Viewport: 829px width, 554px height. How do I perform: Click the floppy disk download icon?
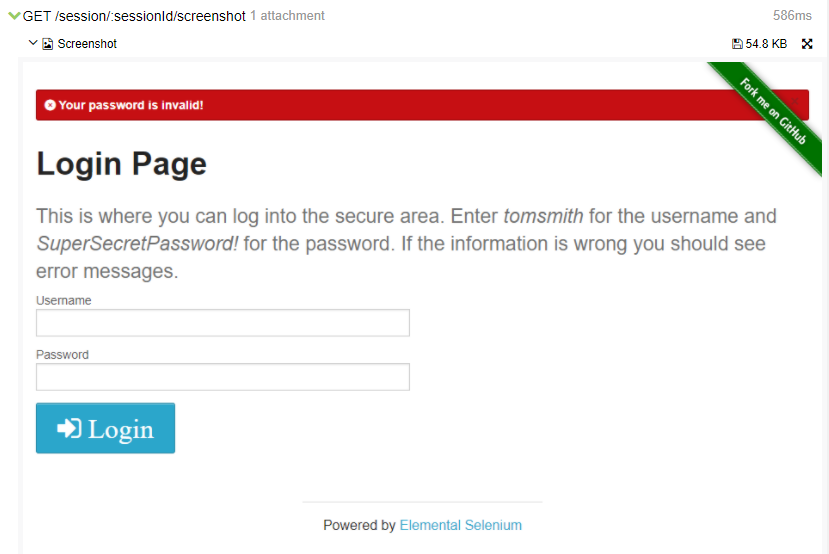737,44
